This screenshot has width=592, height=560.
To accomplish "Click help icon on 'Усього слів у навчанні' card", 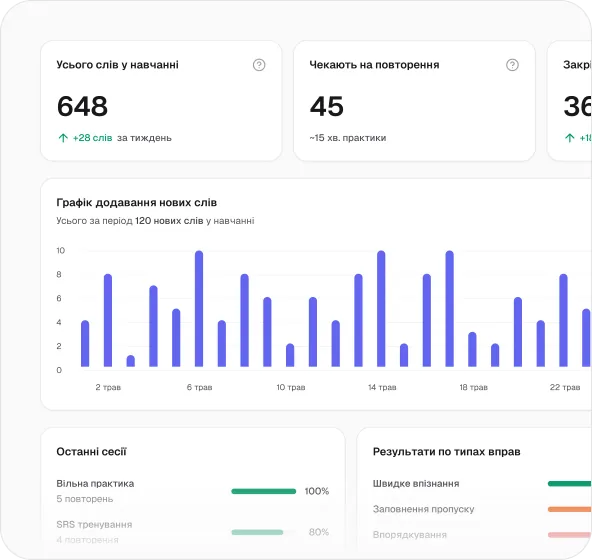I will click(259, 65).
